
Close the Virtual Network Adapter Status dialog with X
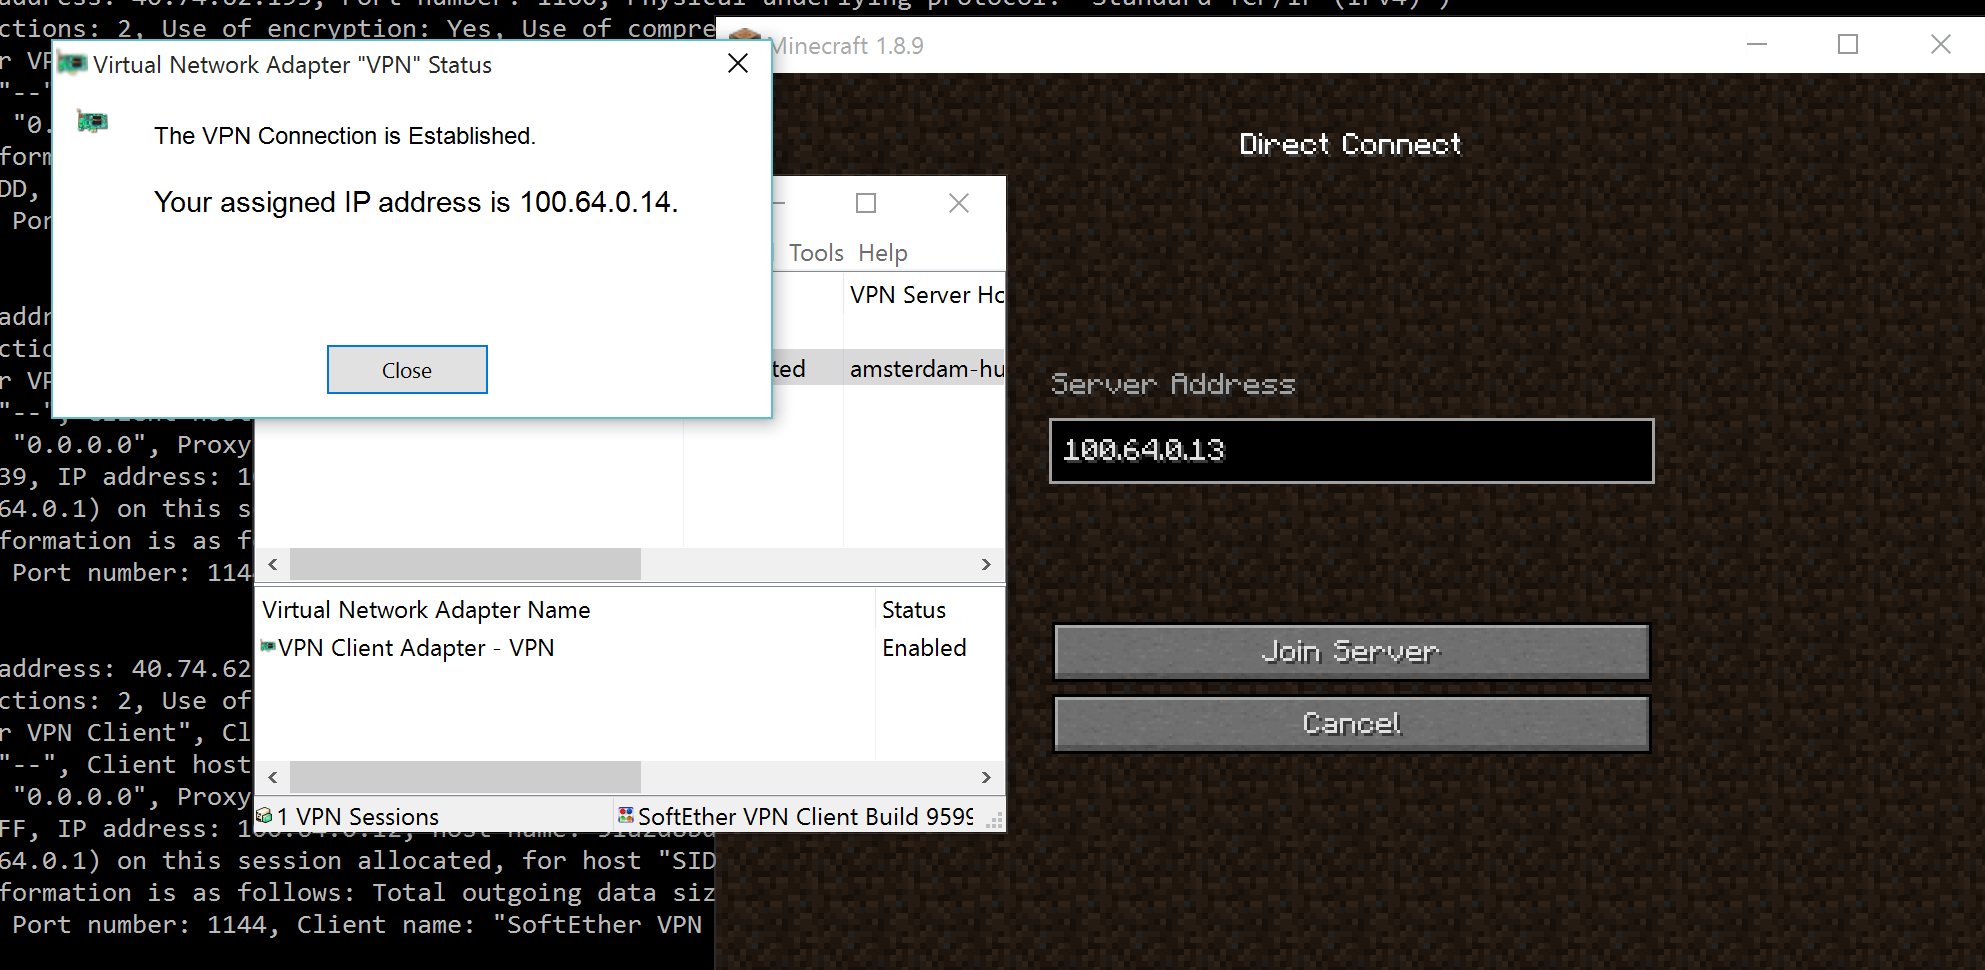(738, 64)
